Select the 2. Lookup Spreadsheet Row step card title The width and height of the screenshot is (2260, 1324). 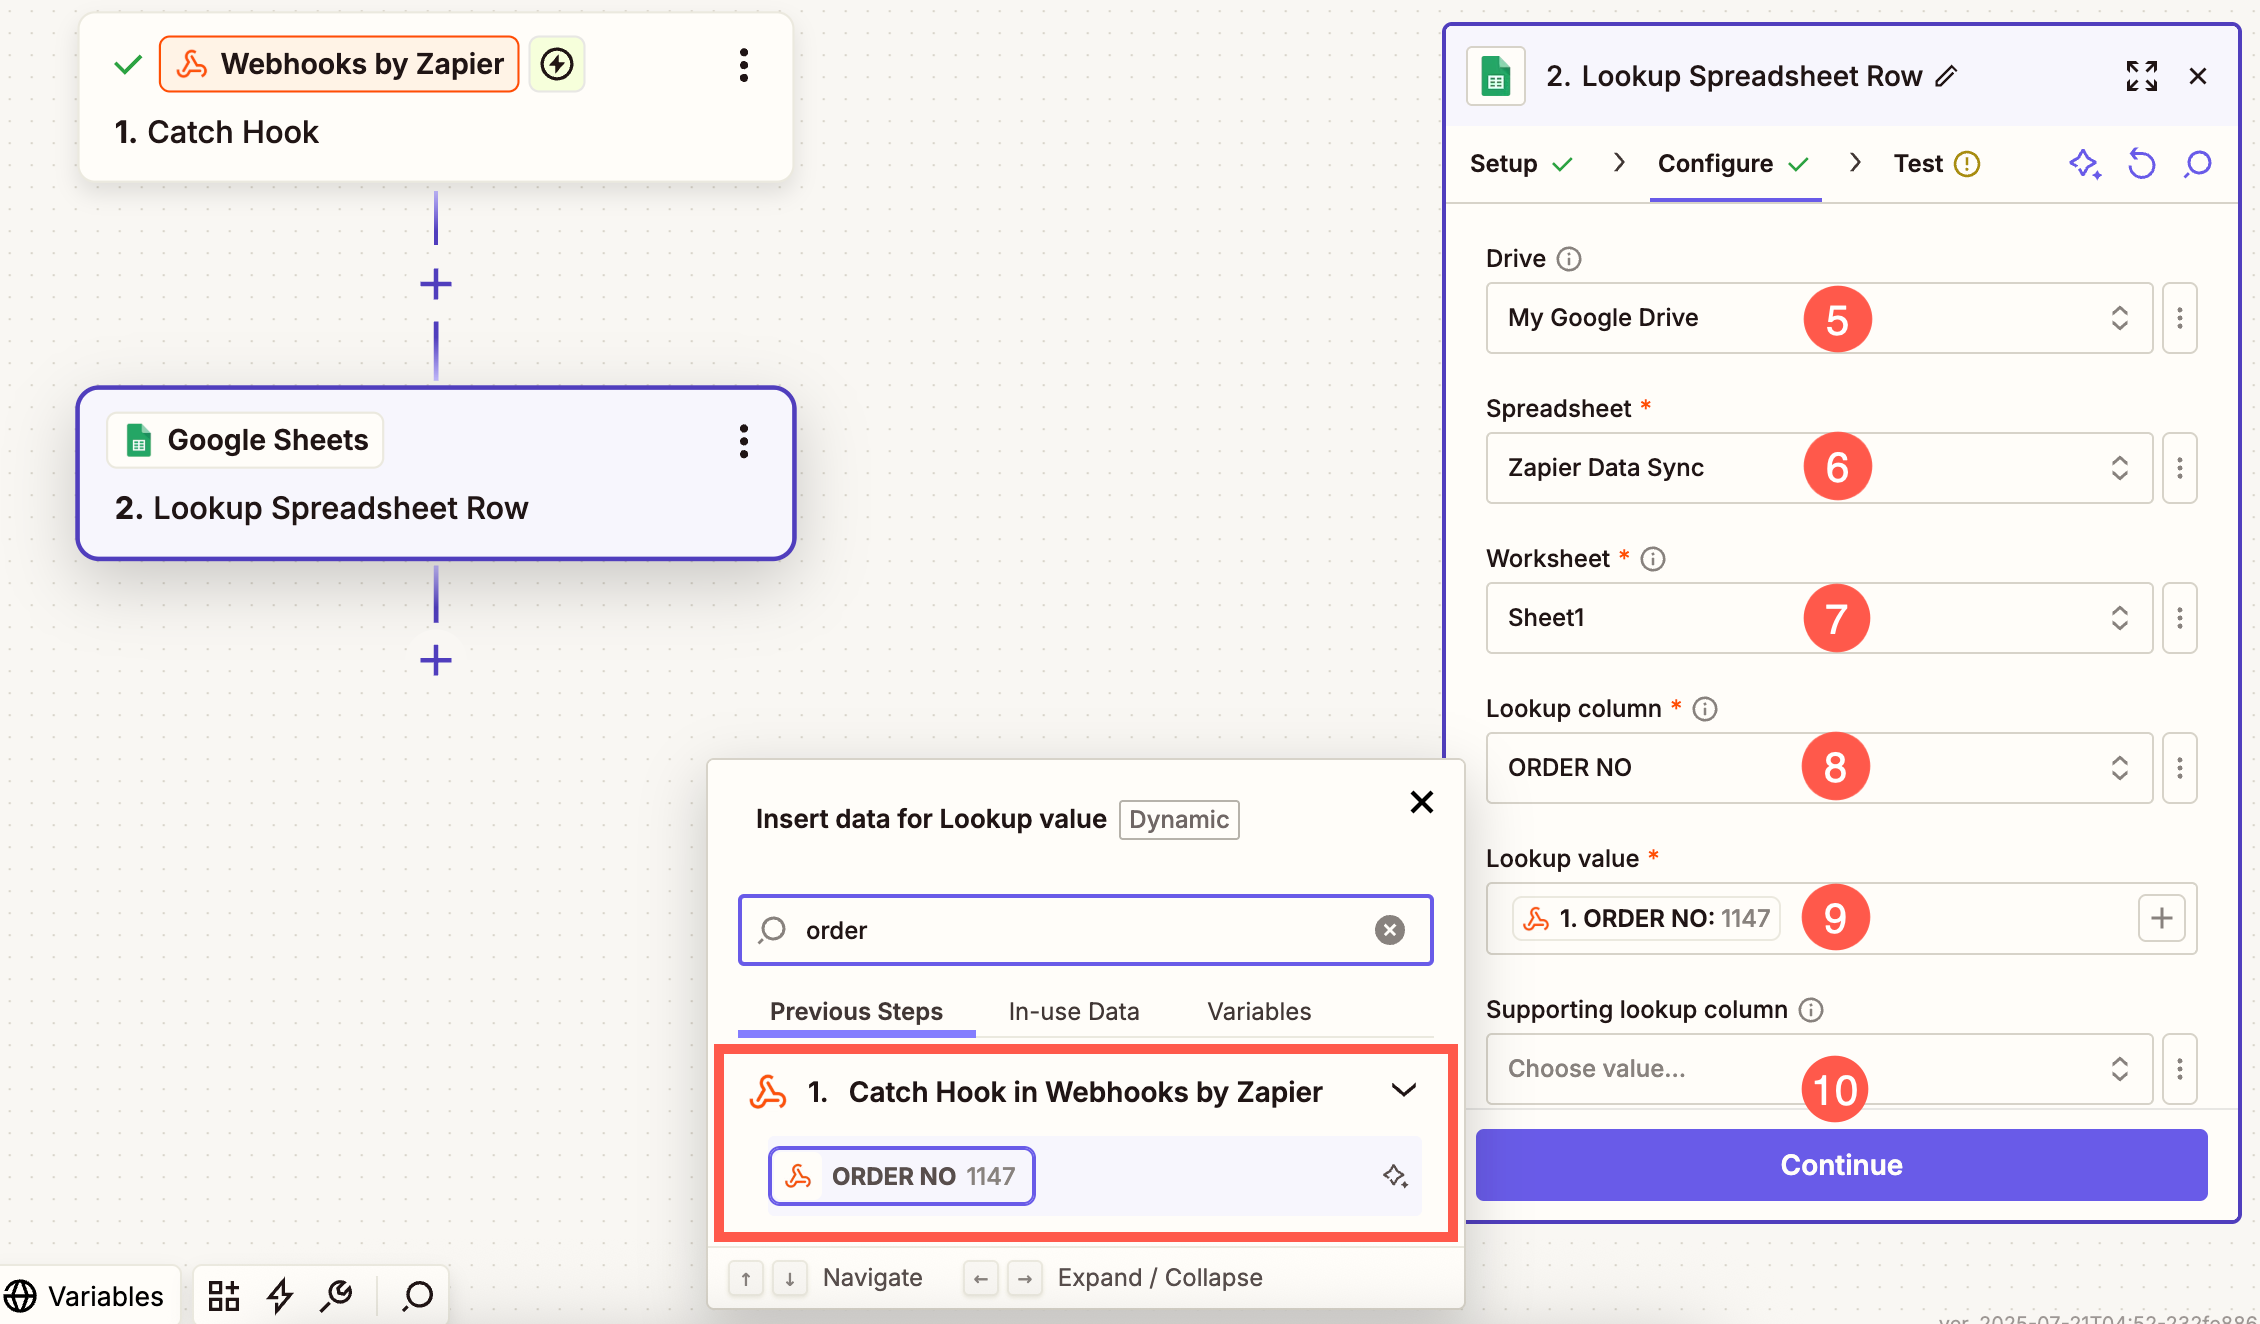coord(321,508)
